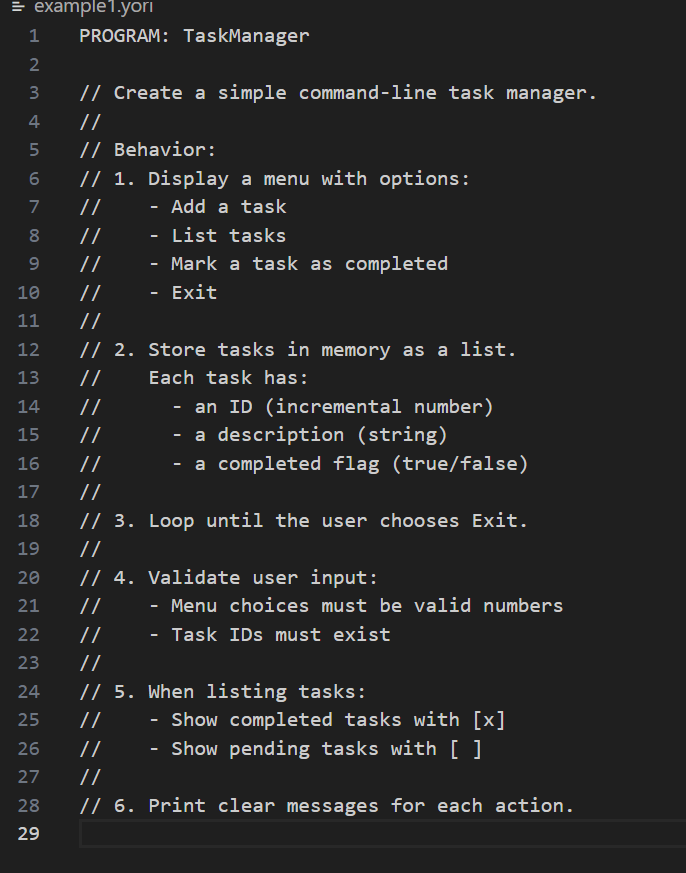The width and height of the screenshot is (686, 873).
Task: Click the "Behavior:" comment line
Action: [165, 151]
